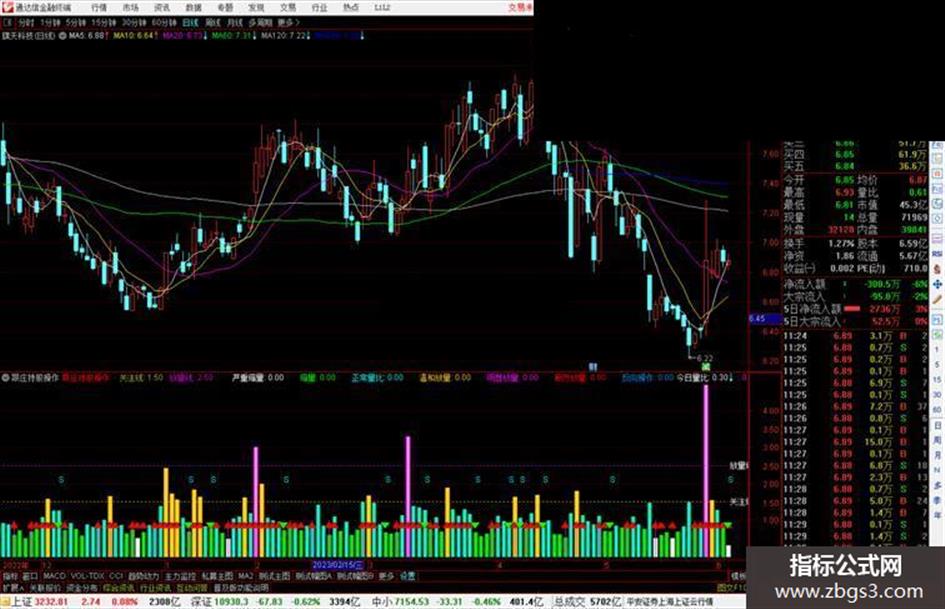Apply the 主力监控 indicator
945x609 pixels.
pos(181,576)
